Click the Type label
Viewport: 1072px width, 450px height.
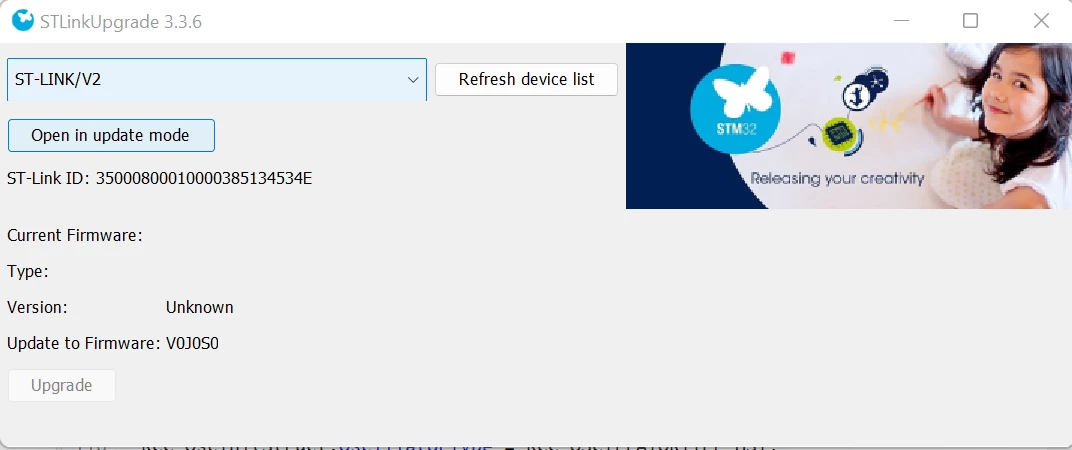tap(28, 272)
